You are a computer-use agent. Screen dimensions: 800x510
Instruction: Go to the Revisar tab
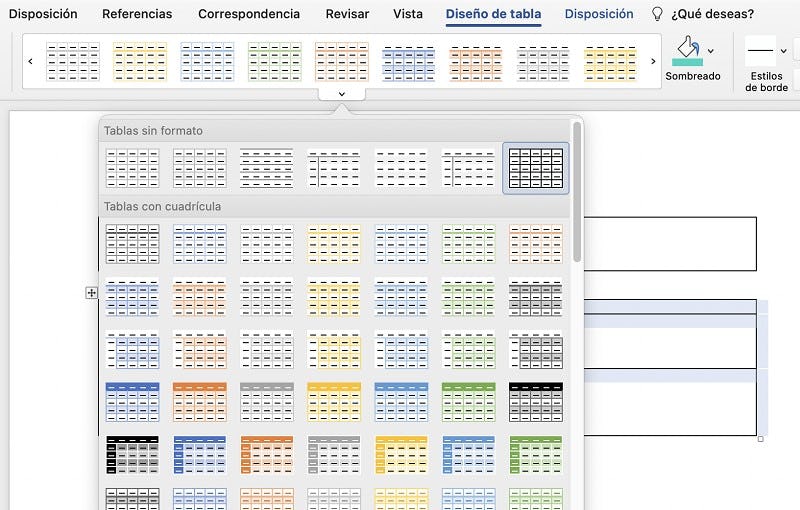[x=347, y=14]
